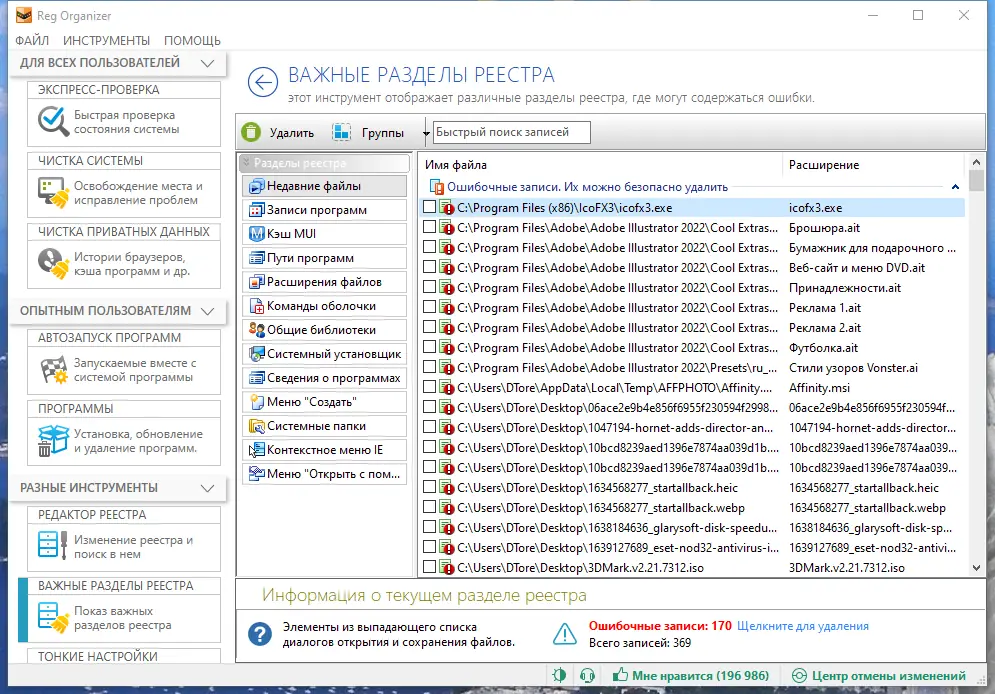Check the box for Реклама 2.ait row
Screen dimensions: 995x694
430,327
